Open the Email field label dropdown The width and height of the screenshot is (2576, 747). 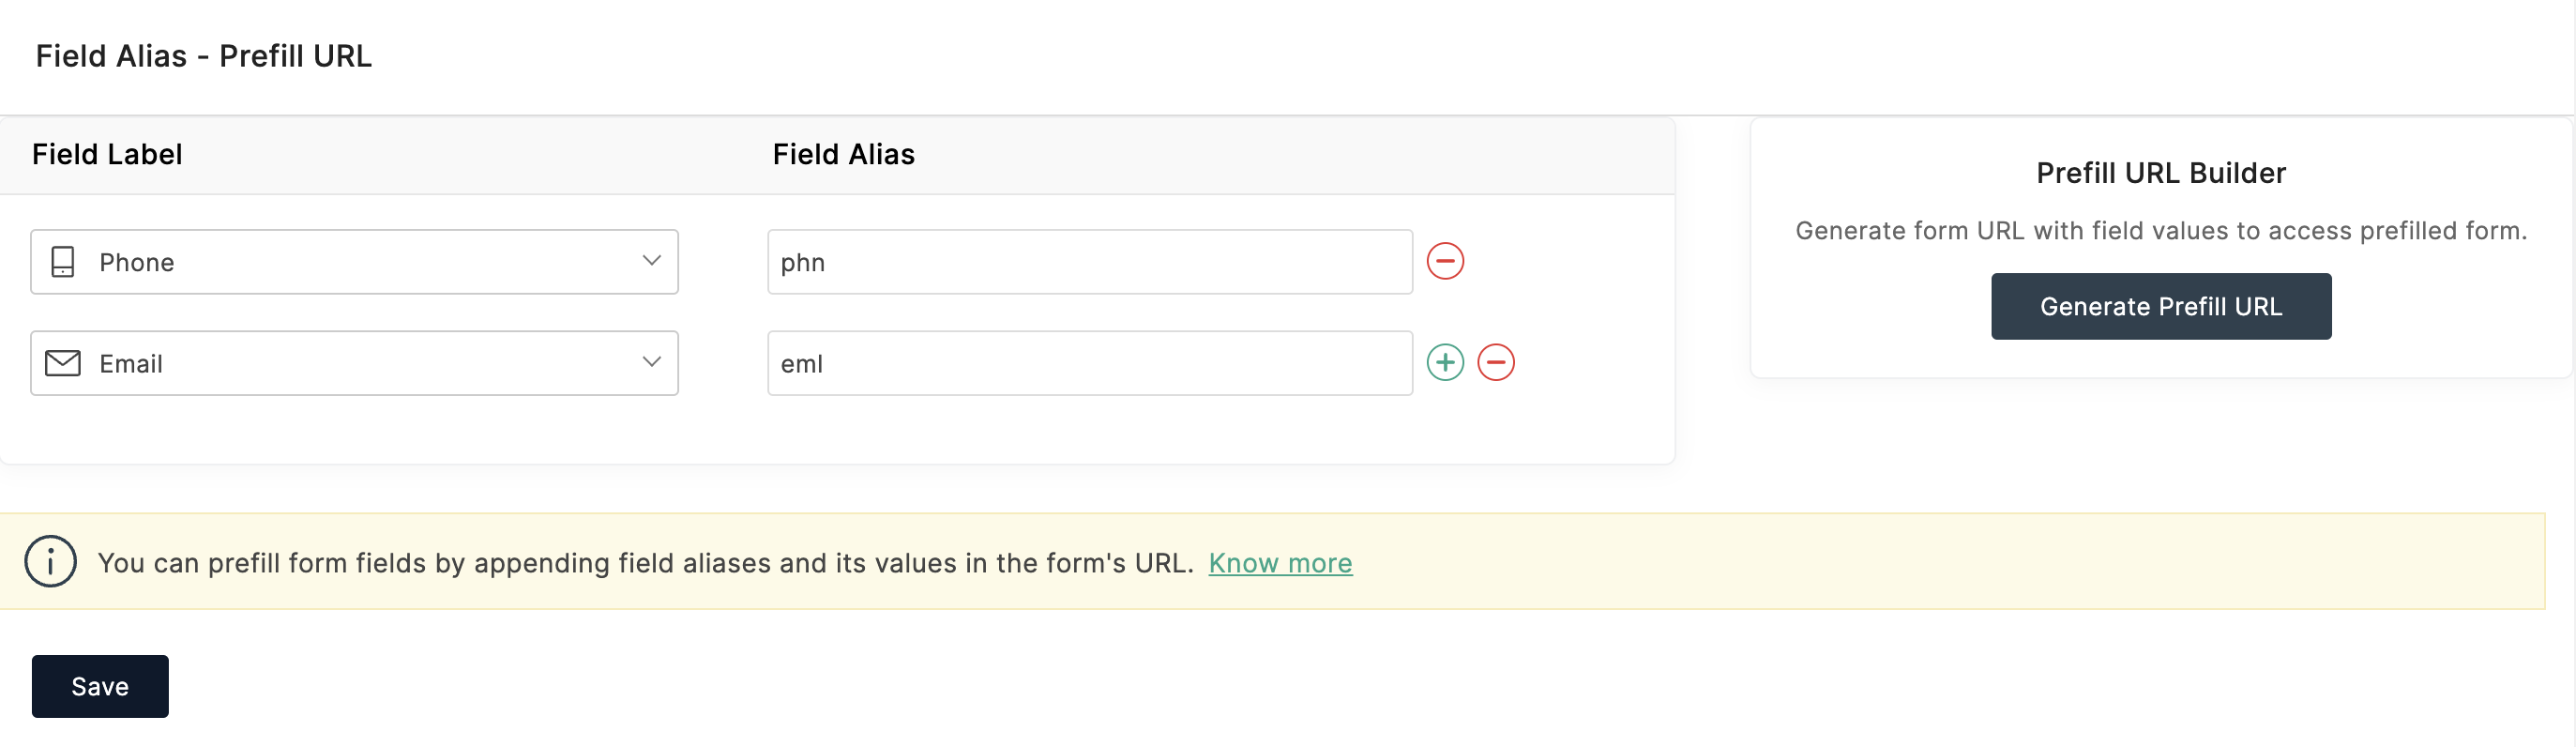coord(354,363)
